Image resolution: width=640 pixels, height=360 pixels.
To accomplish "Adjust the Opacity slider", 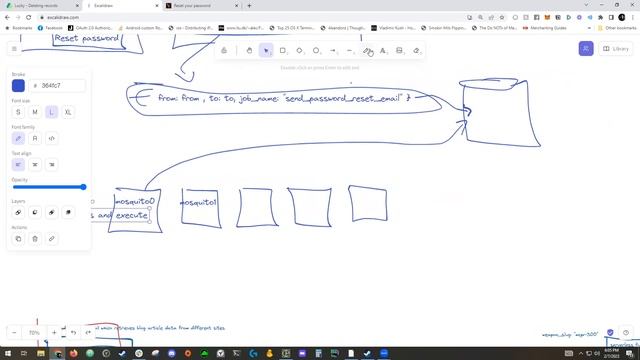I will pyautogui.click(x=49, y=187).
